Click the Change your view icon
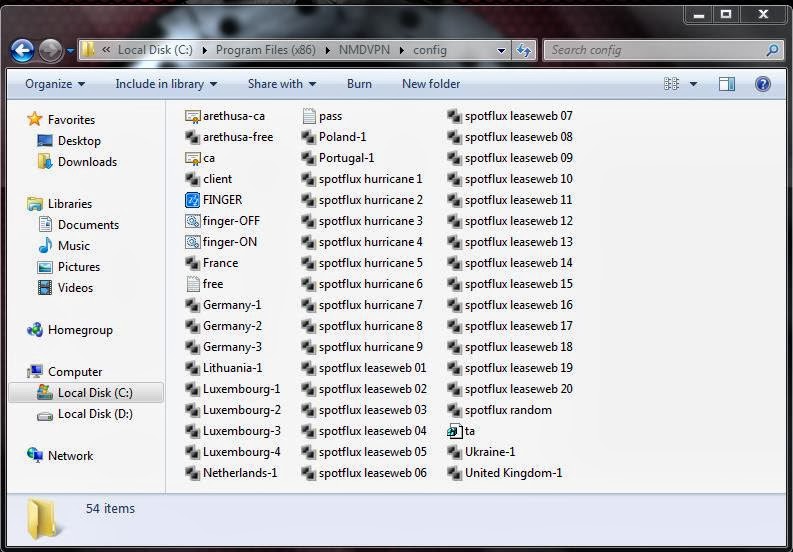The width and height of the screenshot is (793, 552). 671,84
